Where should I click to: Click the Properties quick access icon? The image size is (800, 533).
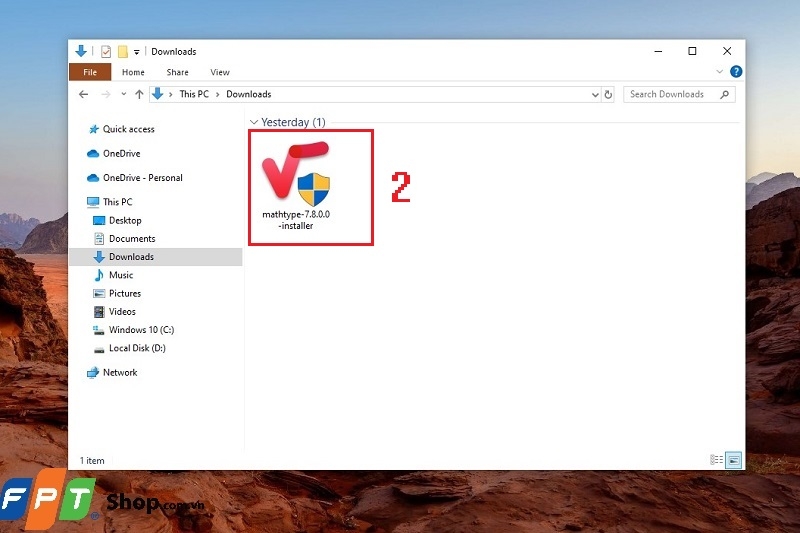pyautogui.click(x=106, y=52)
